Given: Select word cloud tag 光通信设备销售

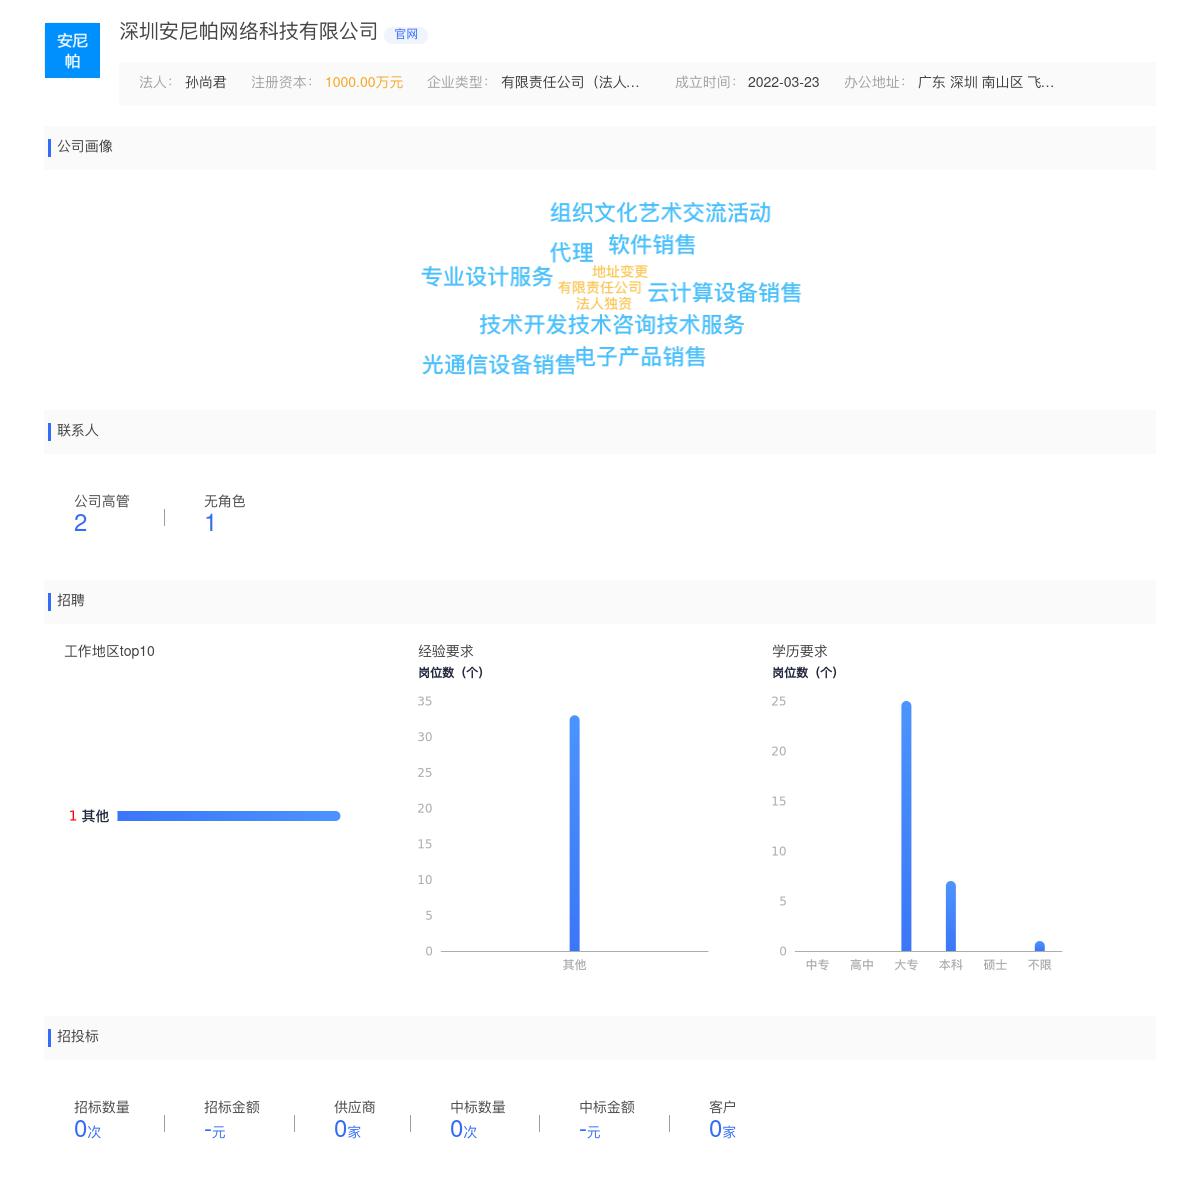Looking at the screenshot, I should coord(499,365).
